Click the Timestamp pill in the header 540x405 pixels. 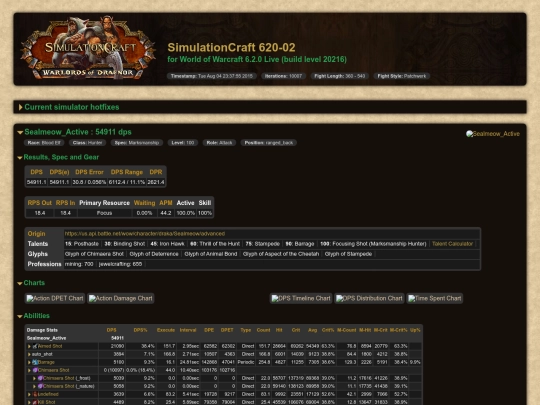tap(211, 76)
